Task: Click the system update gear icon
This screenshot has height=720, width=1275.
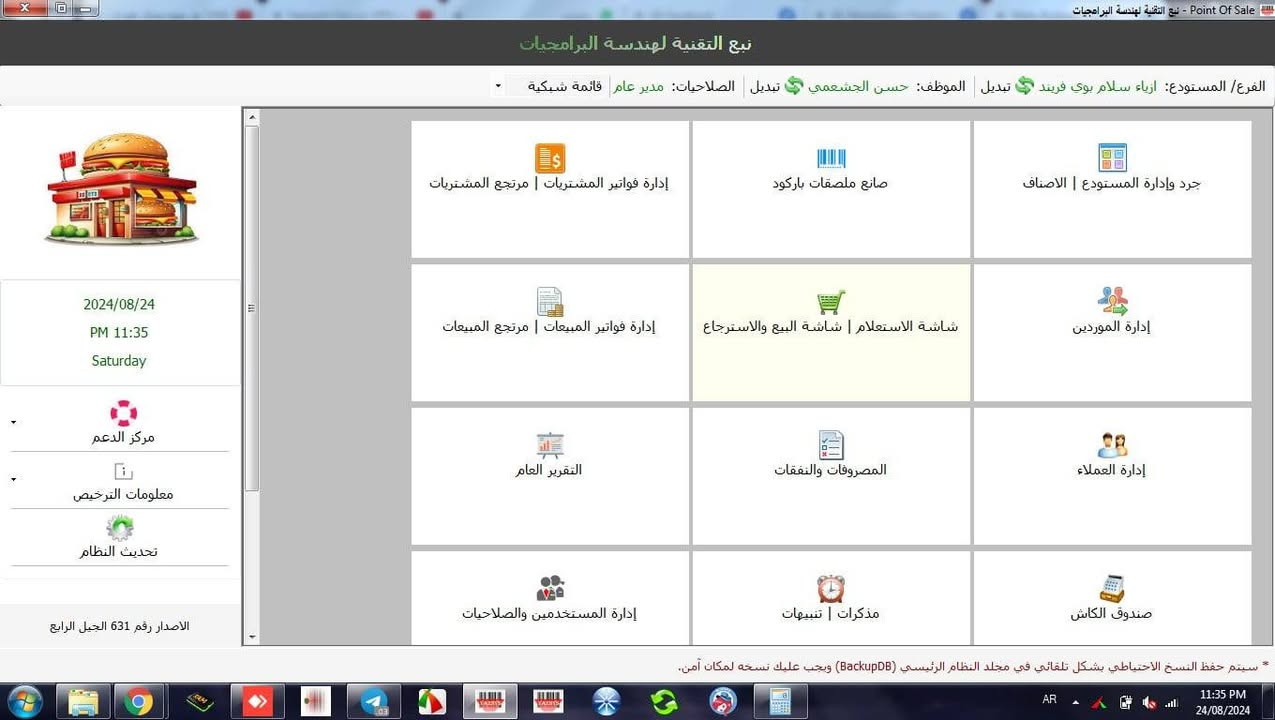Action: click(x=120, y=527)
